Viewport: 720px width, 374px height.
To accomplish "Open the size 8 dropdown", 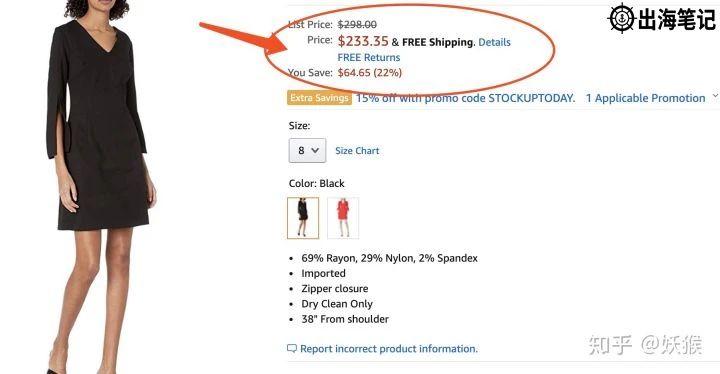I will tap(307, 150).
